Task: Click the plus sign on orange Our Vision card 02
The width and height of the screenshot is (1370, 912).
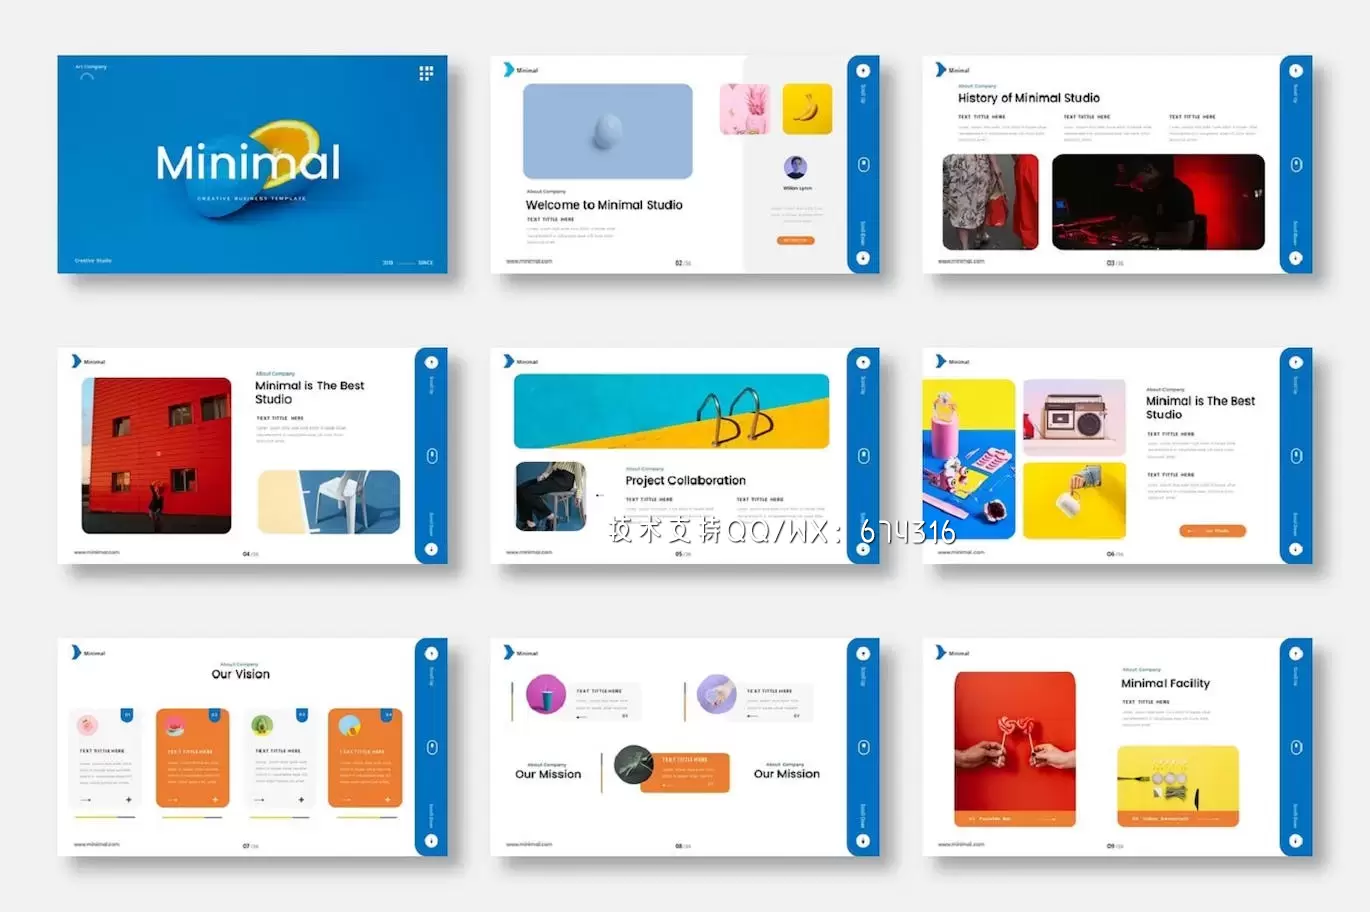Action: [215, 800]
